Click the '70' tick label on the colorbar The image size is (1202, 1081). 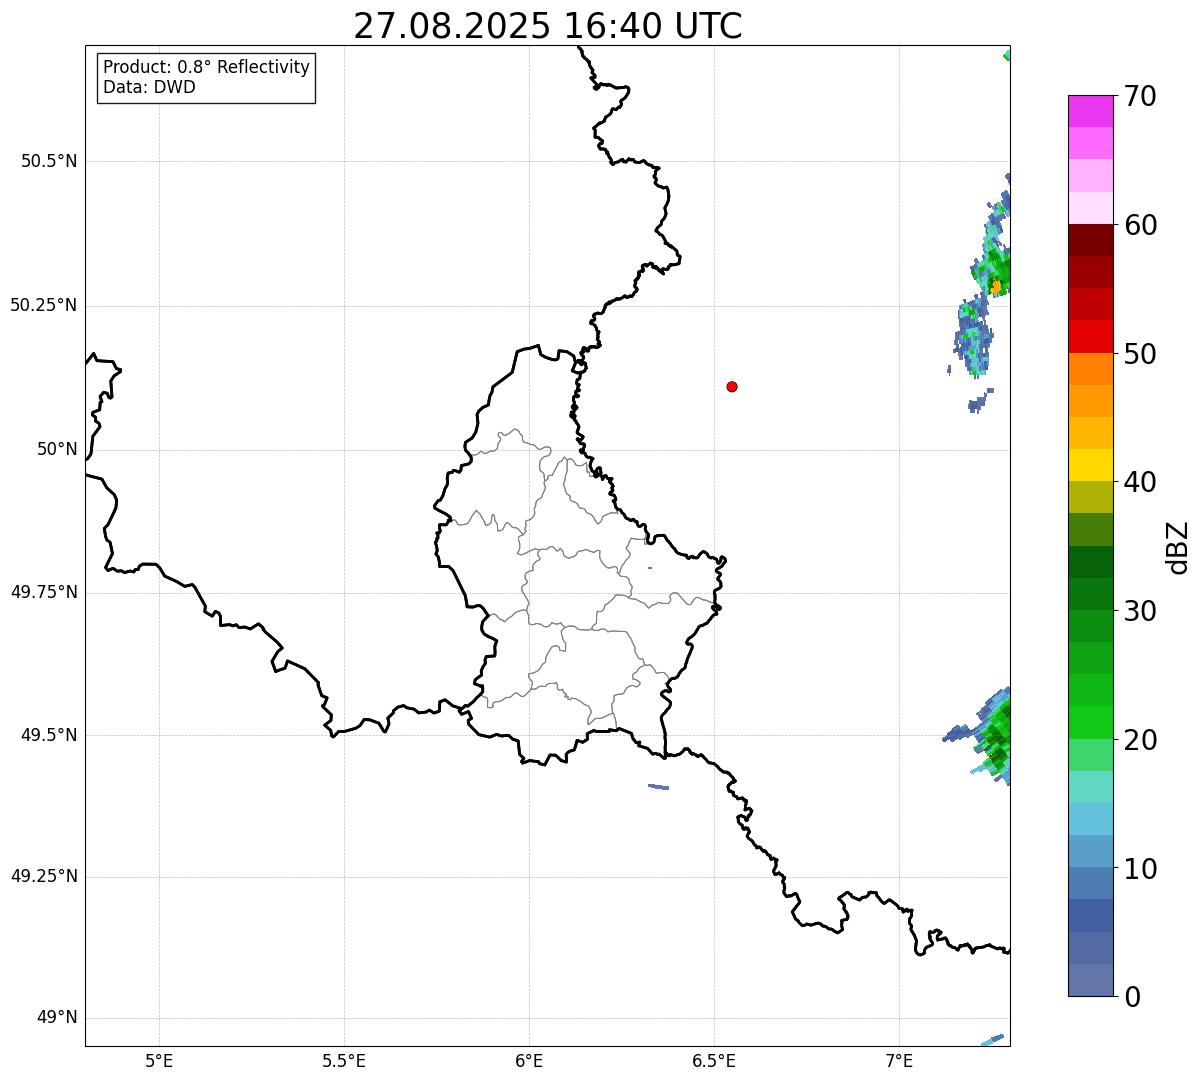click(x=1140, y=96)
